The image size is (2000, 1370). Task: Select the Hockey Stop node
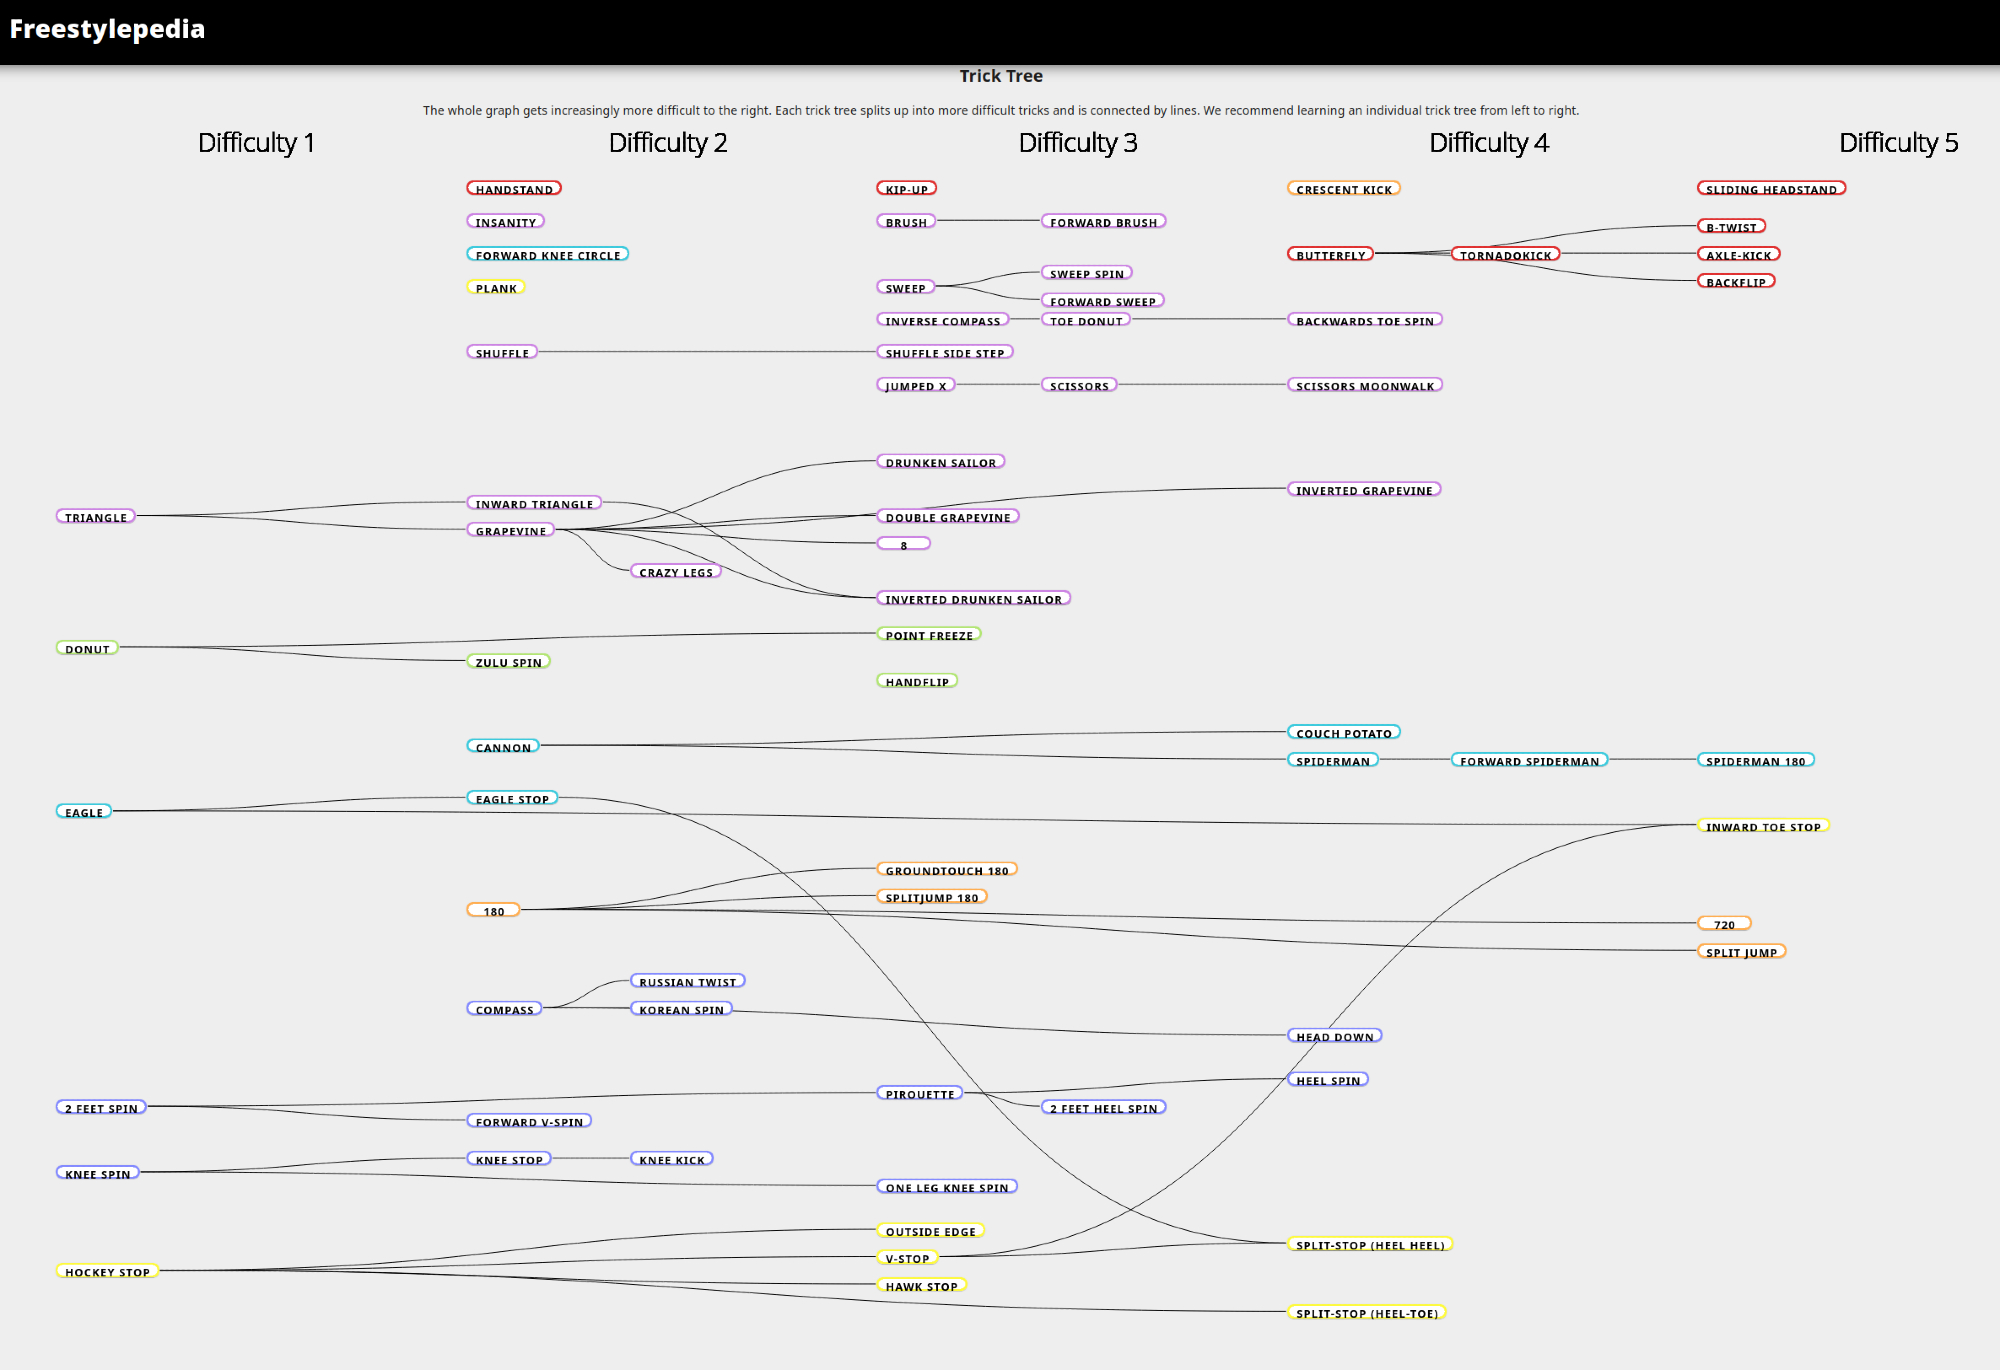pos(107,1272)
